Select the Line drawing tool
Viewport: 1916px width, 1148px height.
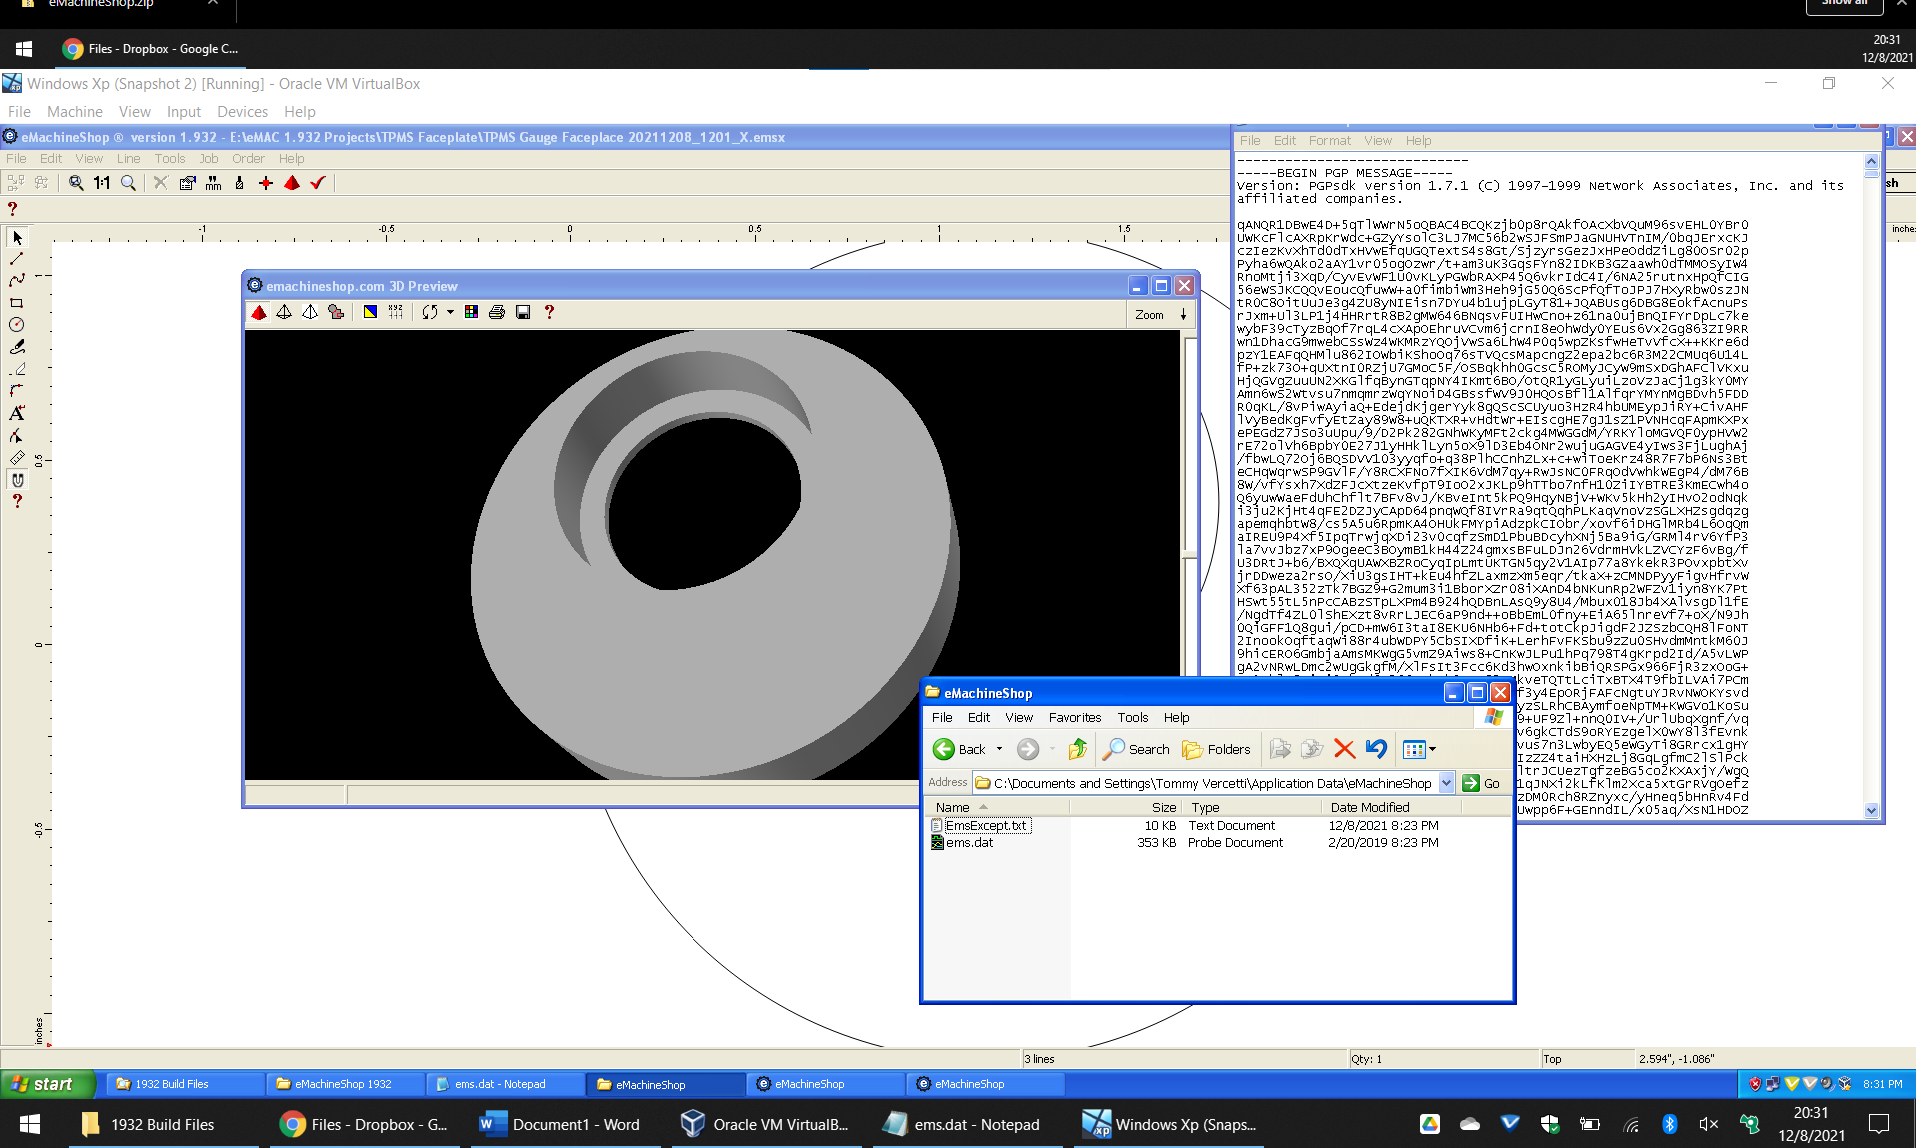[17, 259]
